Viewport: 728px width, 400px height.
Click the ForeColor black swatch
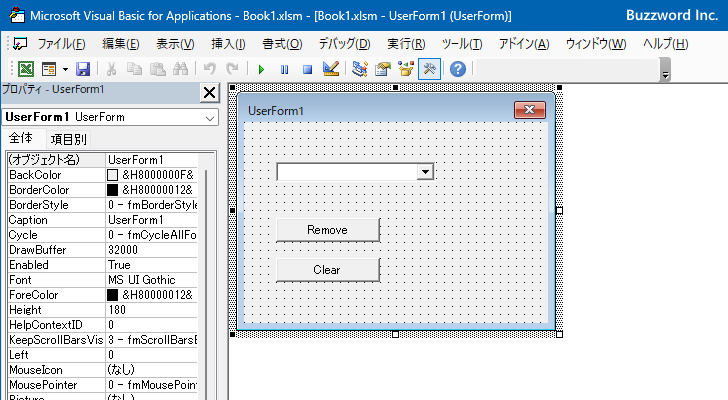point(112,295)
